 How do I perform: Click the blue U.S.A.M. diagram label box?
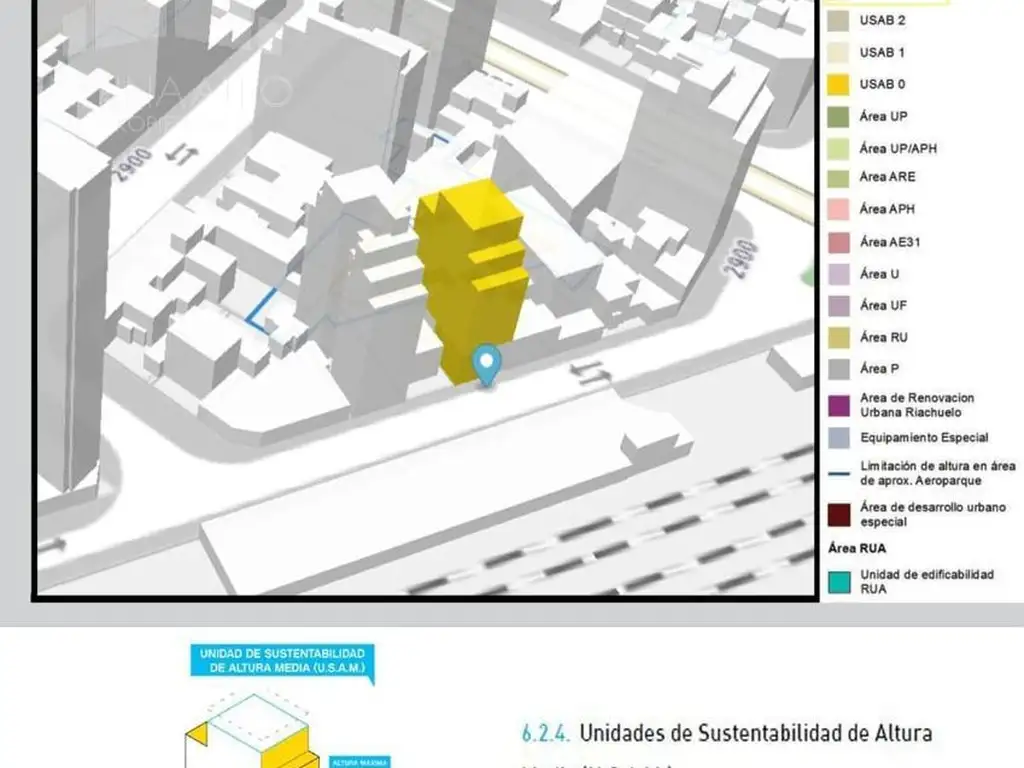pyautogui.click(x=280, y=661)
